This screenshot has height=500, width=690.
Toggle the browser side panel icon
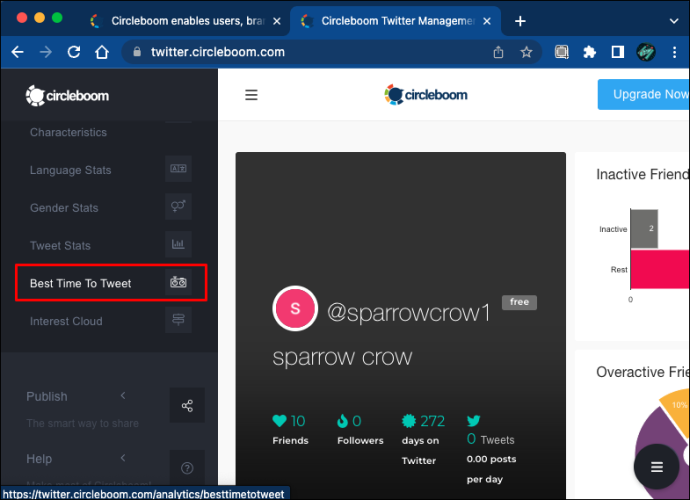(x=617, y=52)
